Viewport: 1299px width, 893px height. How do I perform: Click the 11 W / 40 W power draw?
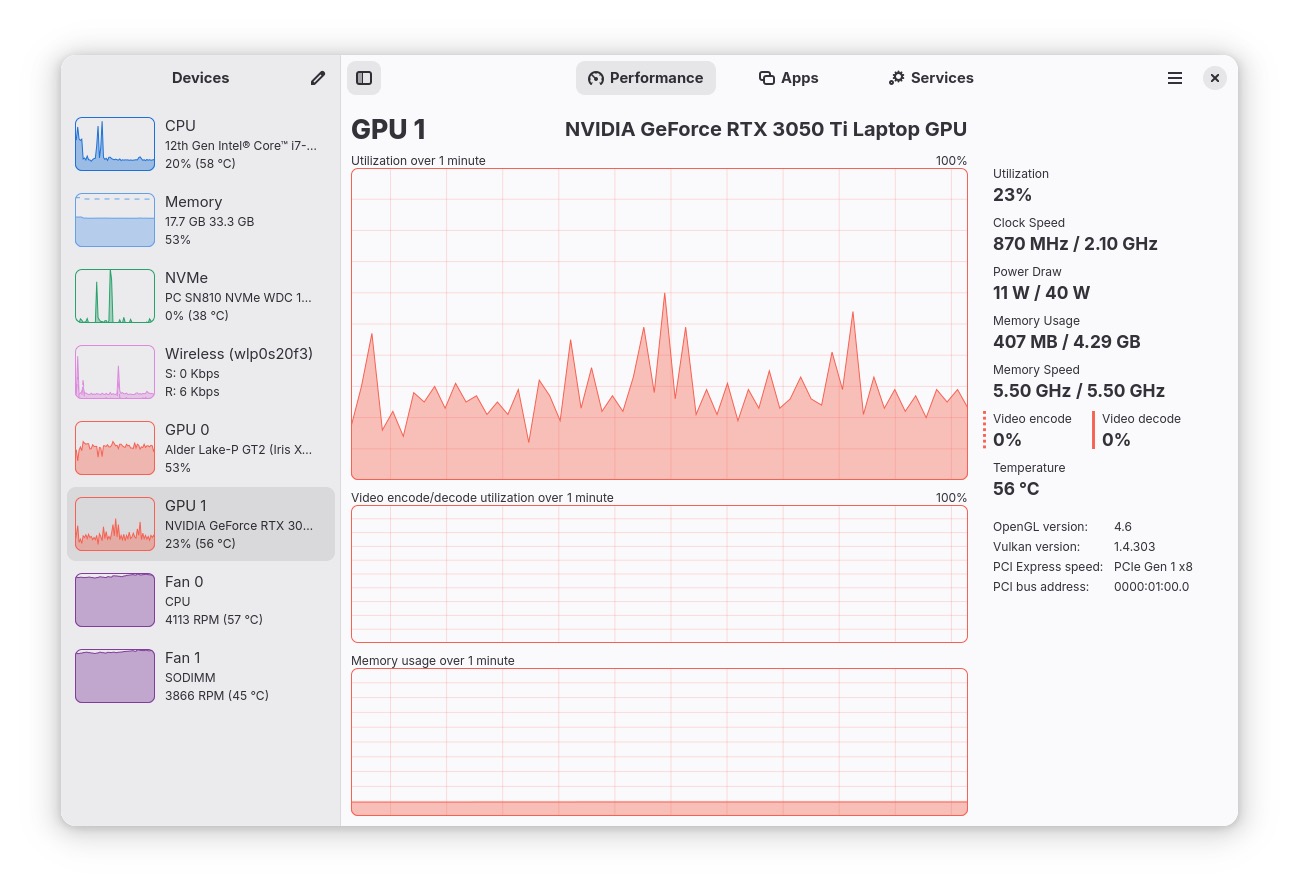pyautogui.click(x=1041, y=293)
